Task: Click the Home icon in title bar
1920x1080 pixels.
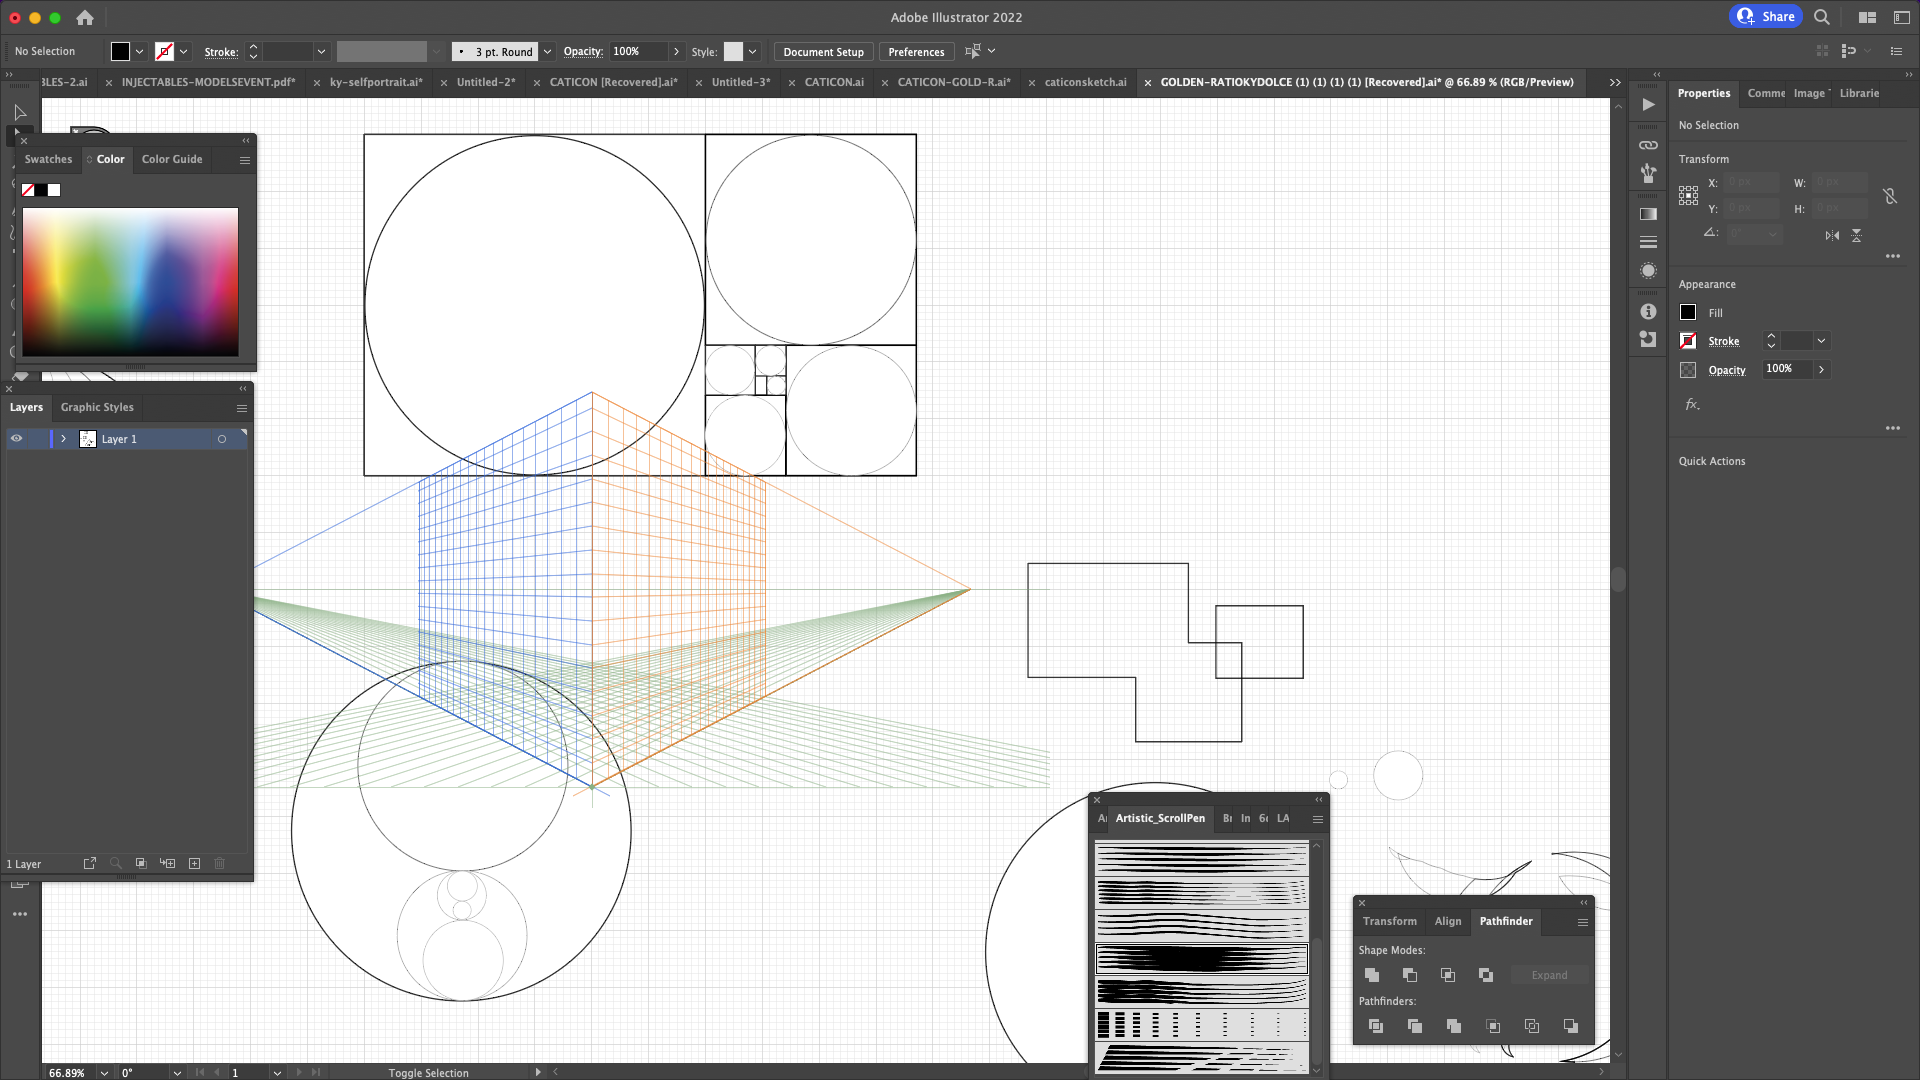Action: click(85, 17)
